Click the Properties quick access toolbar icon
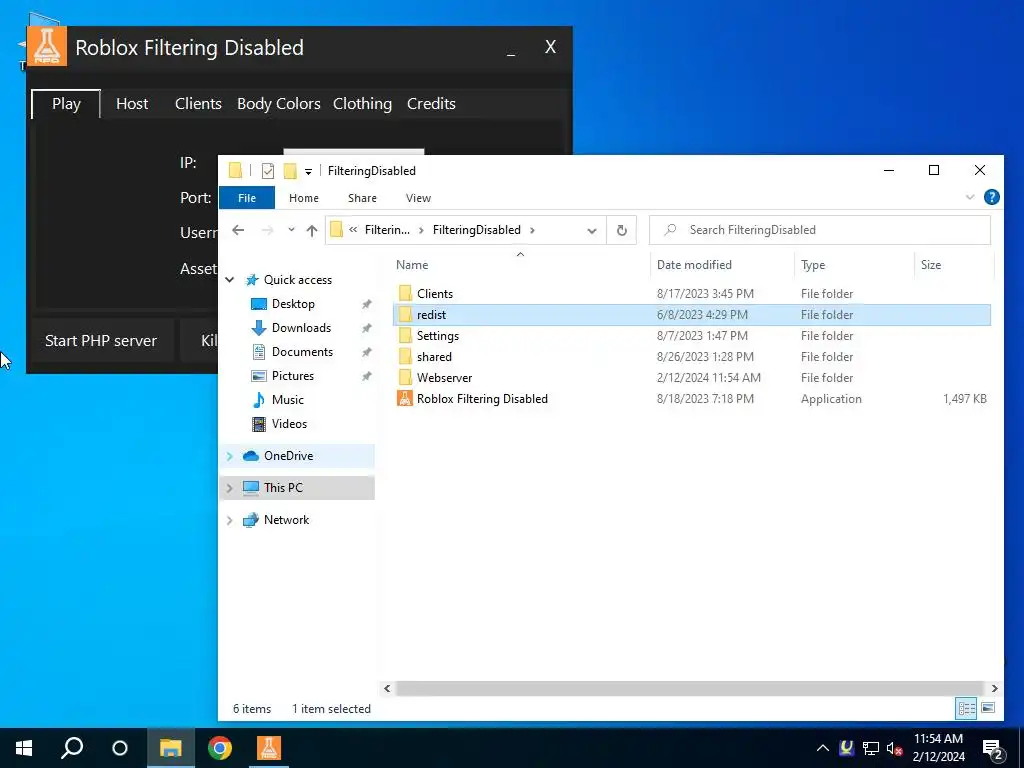Screen dimensions: 1024x768 (x=268, y=171)
